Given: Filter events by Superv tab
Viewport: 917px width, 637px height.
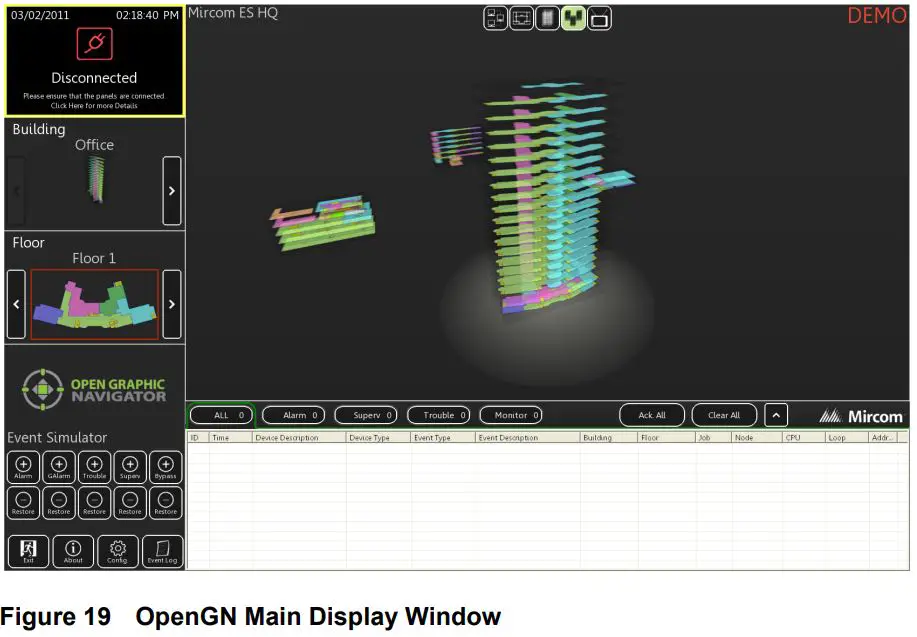Looking at the screenshot, I should pos(366,415).
